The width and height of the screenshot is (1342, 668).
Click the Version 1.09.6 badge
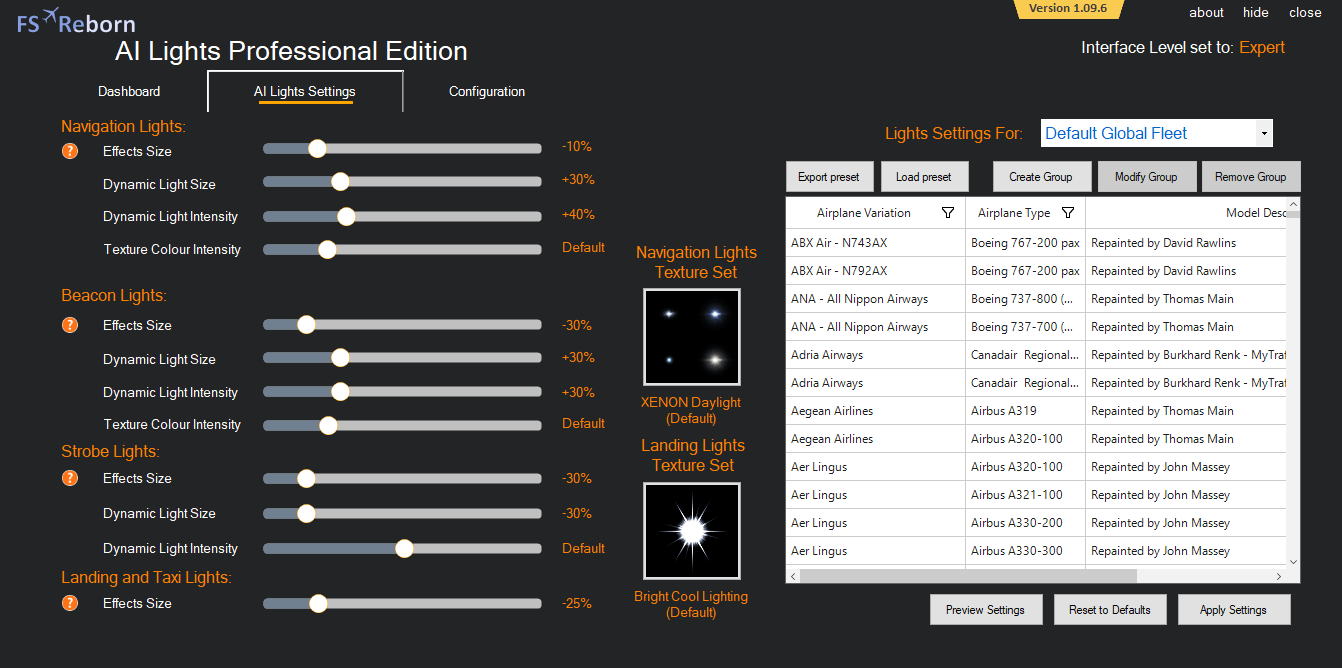(1068, 8)
